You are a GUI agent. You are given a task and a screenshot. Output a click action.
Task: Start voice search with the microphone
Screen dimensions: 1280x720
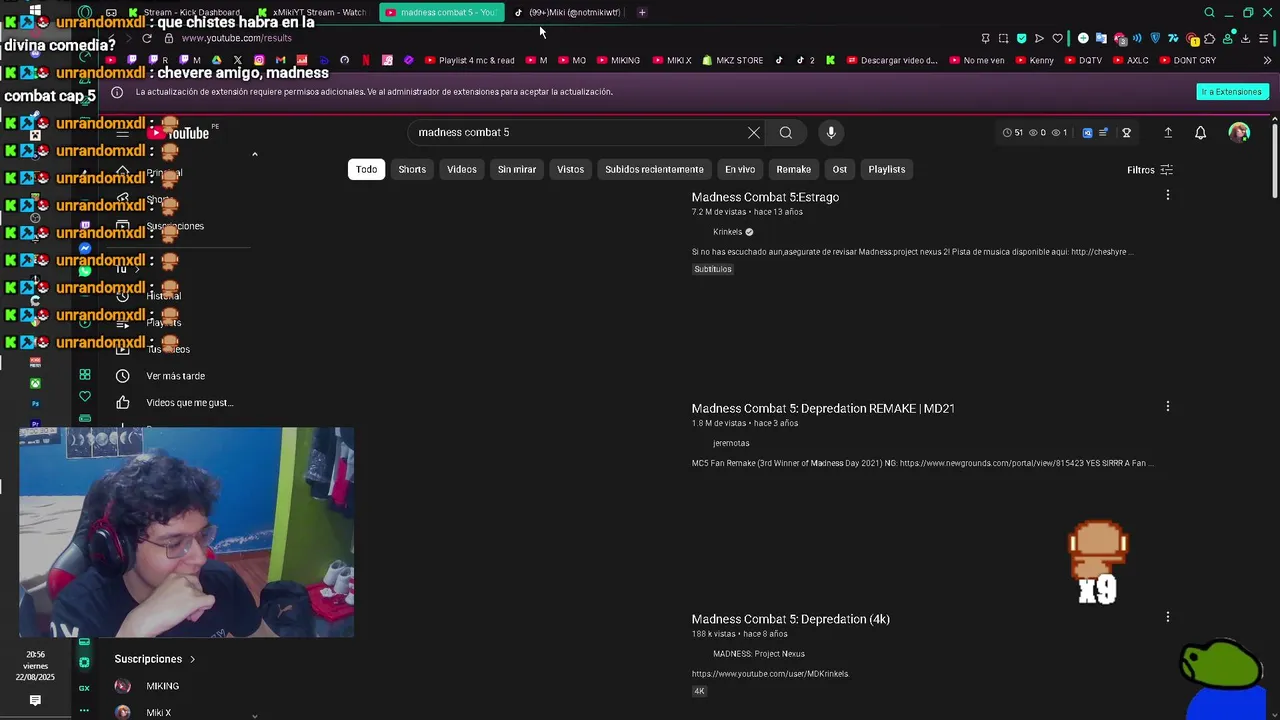[x=831, y=132]
